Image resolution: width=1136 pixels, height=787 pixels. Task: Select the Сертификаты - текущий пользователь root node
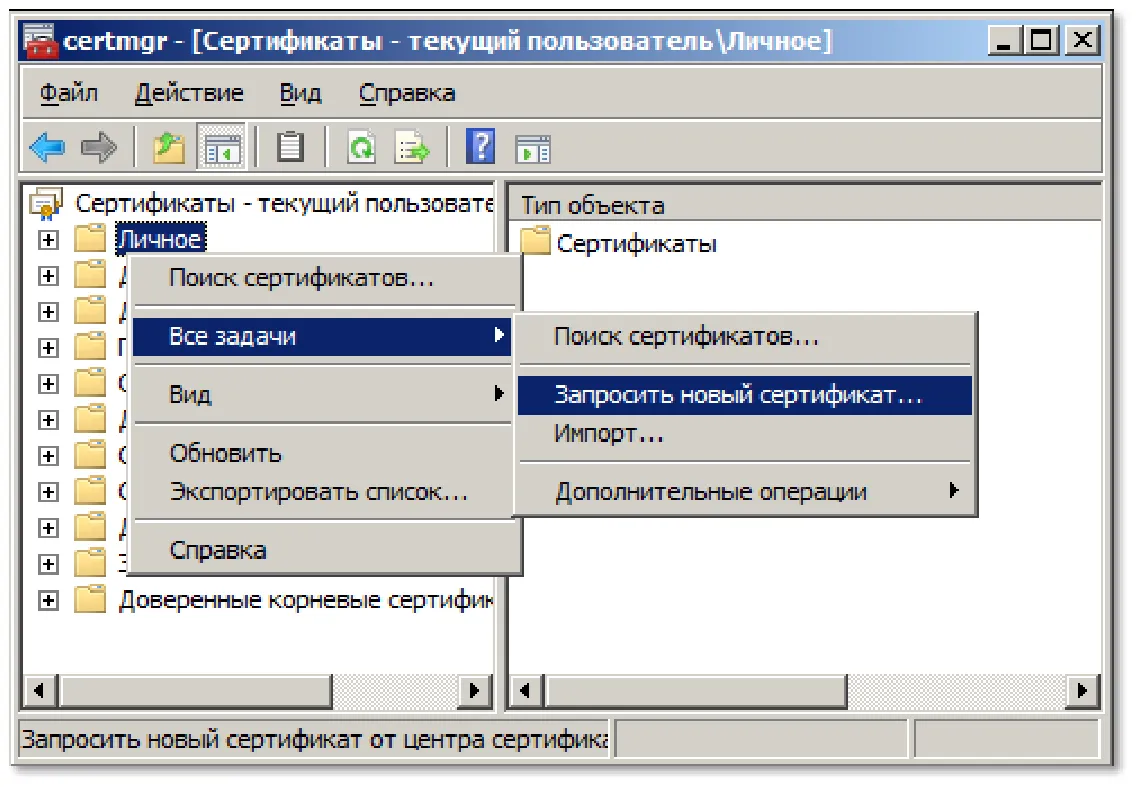284,204
